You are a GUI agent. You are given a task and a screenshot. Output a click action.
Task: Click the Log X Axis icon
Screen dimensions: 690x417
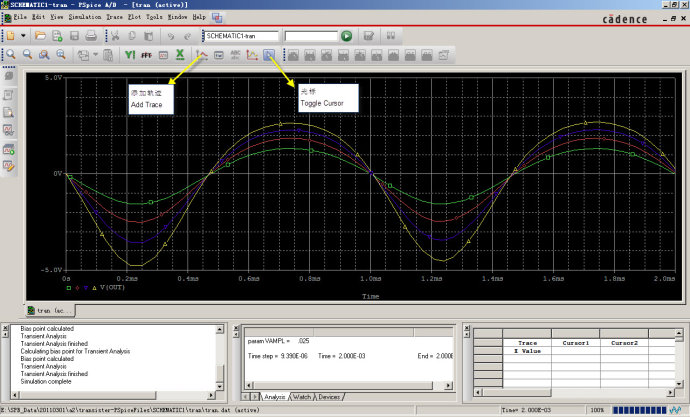128,54
